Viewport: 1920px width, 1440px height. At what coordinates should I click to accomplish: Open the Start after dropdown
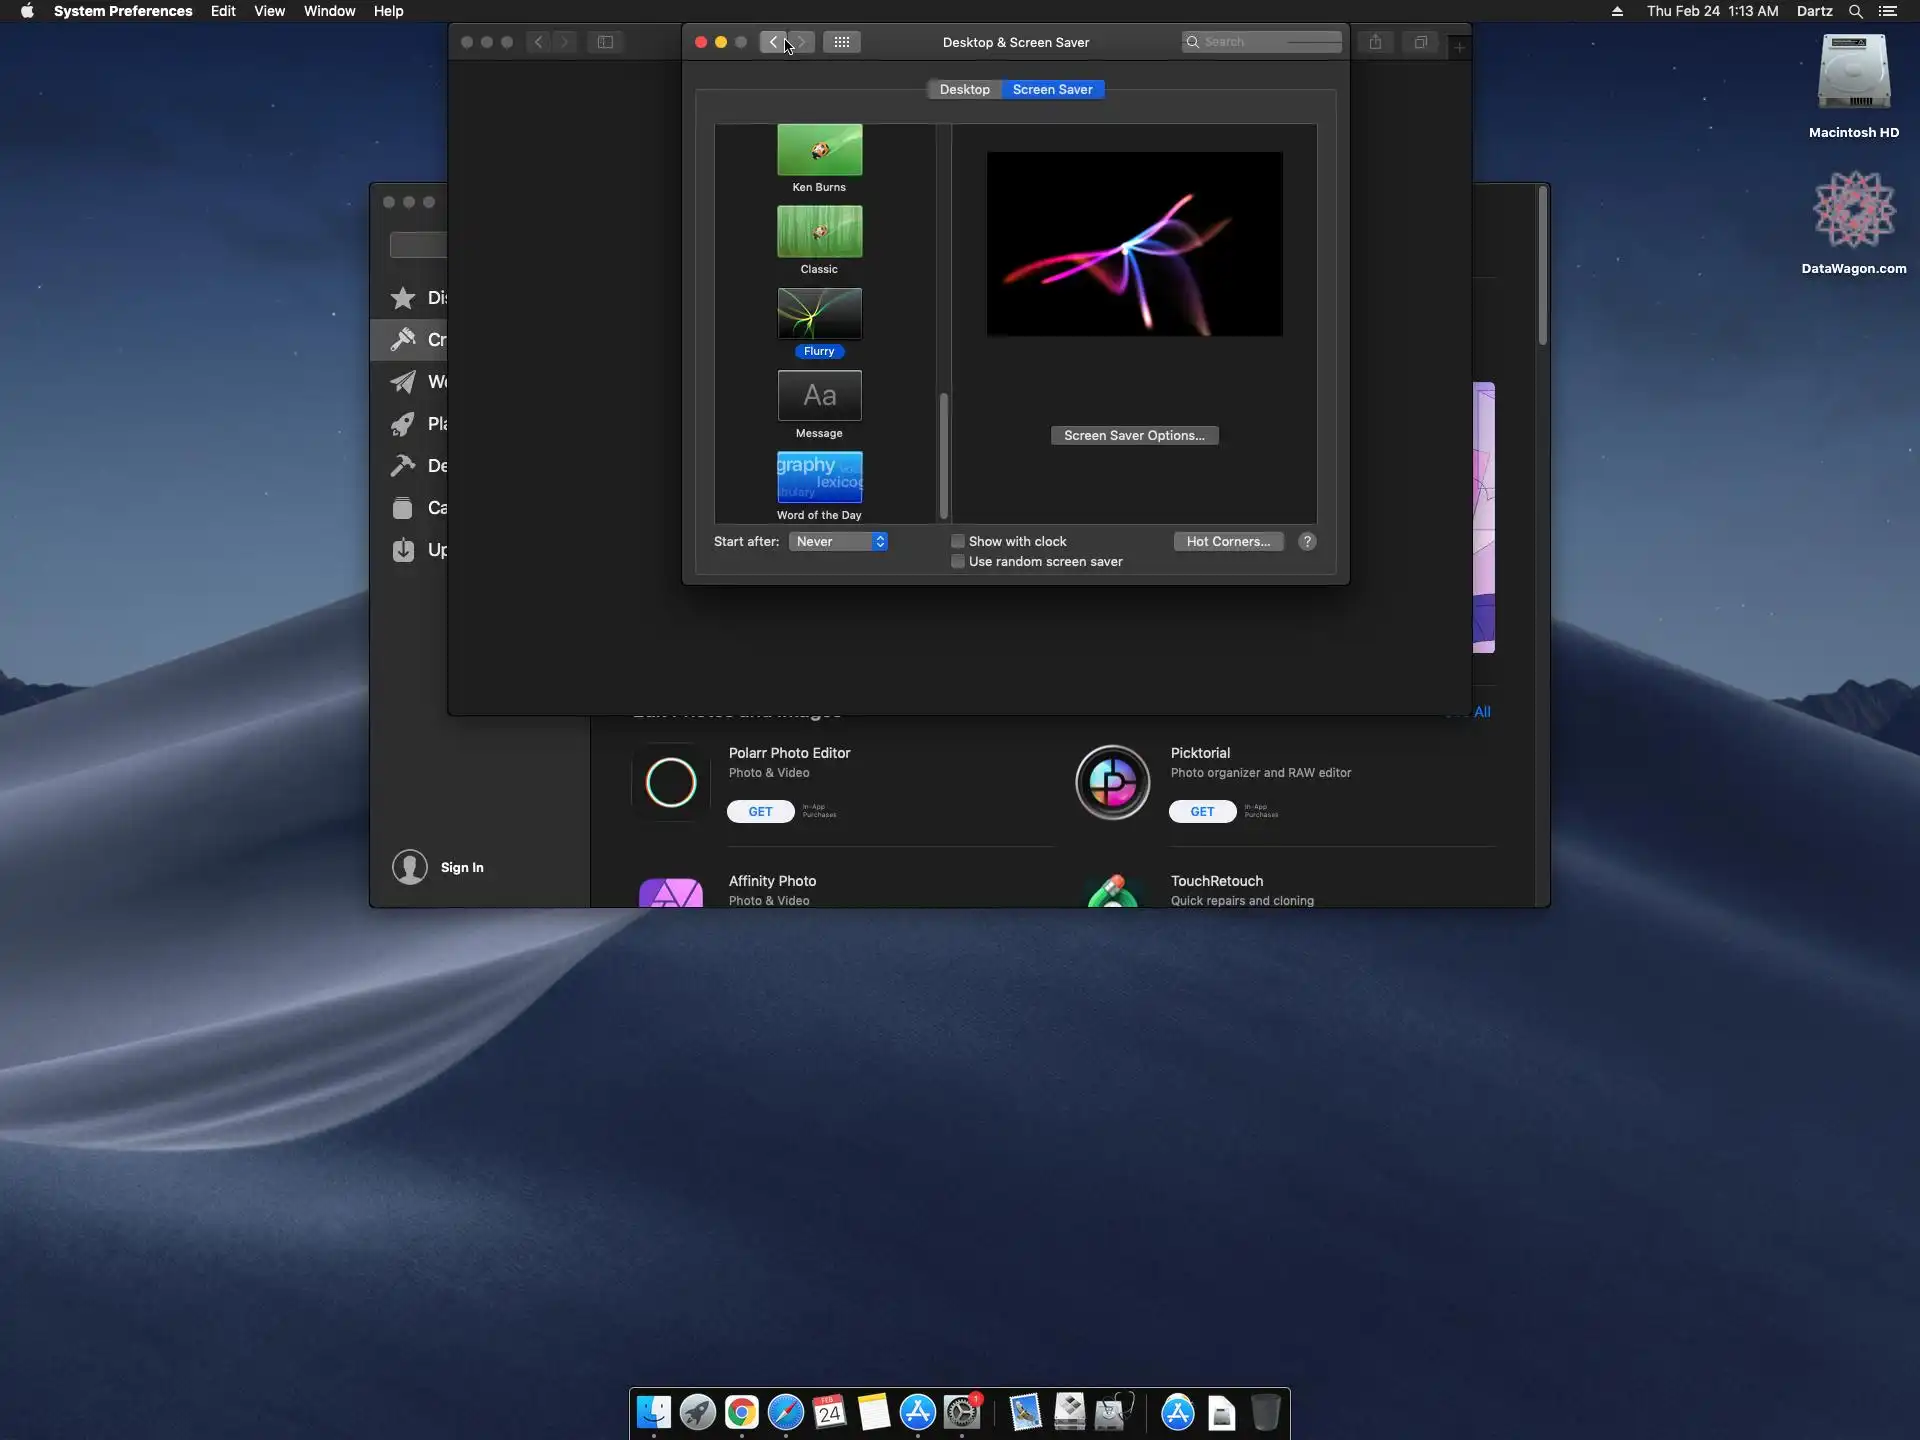tap(838, 541)
